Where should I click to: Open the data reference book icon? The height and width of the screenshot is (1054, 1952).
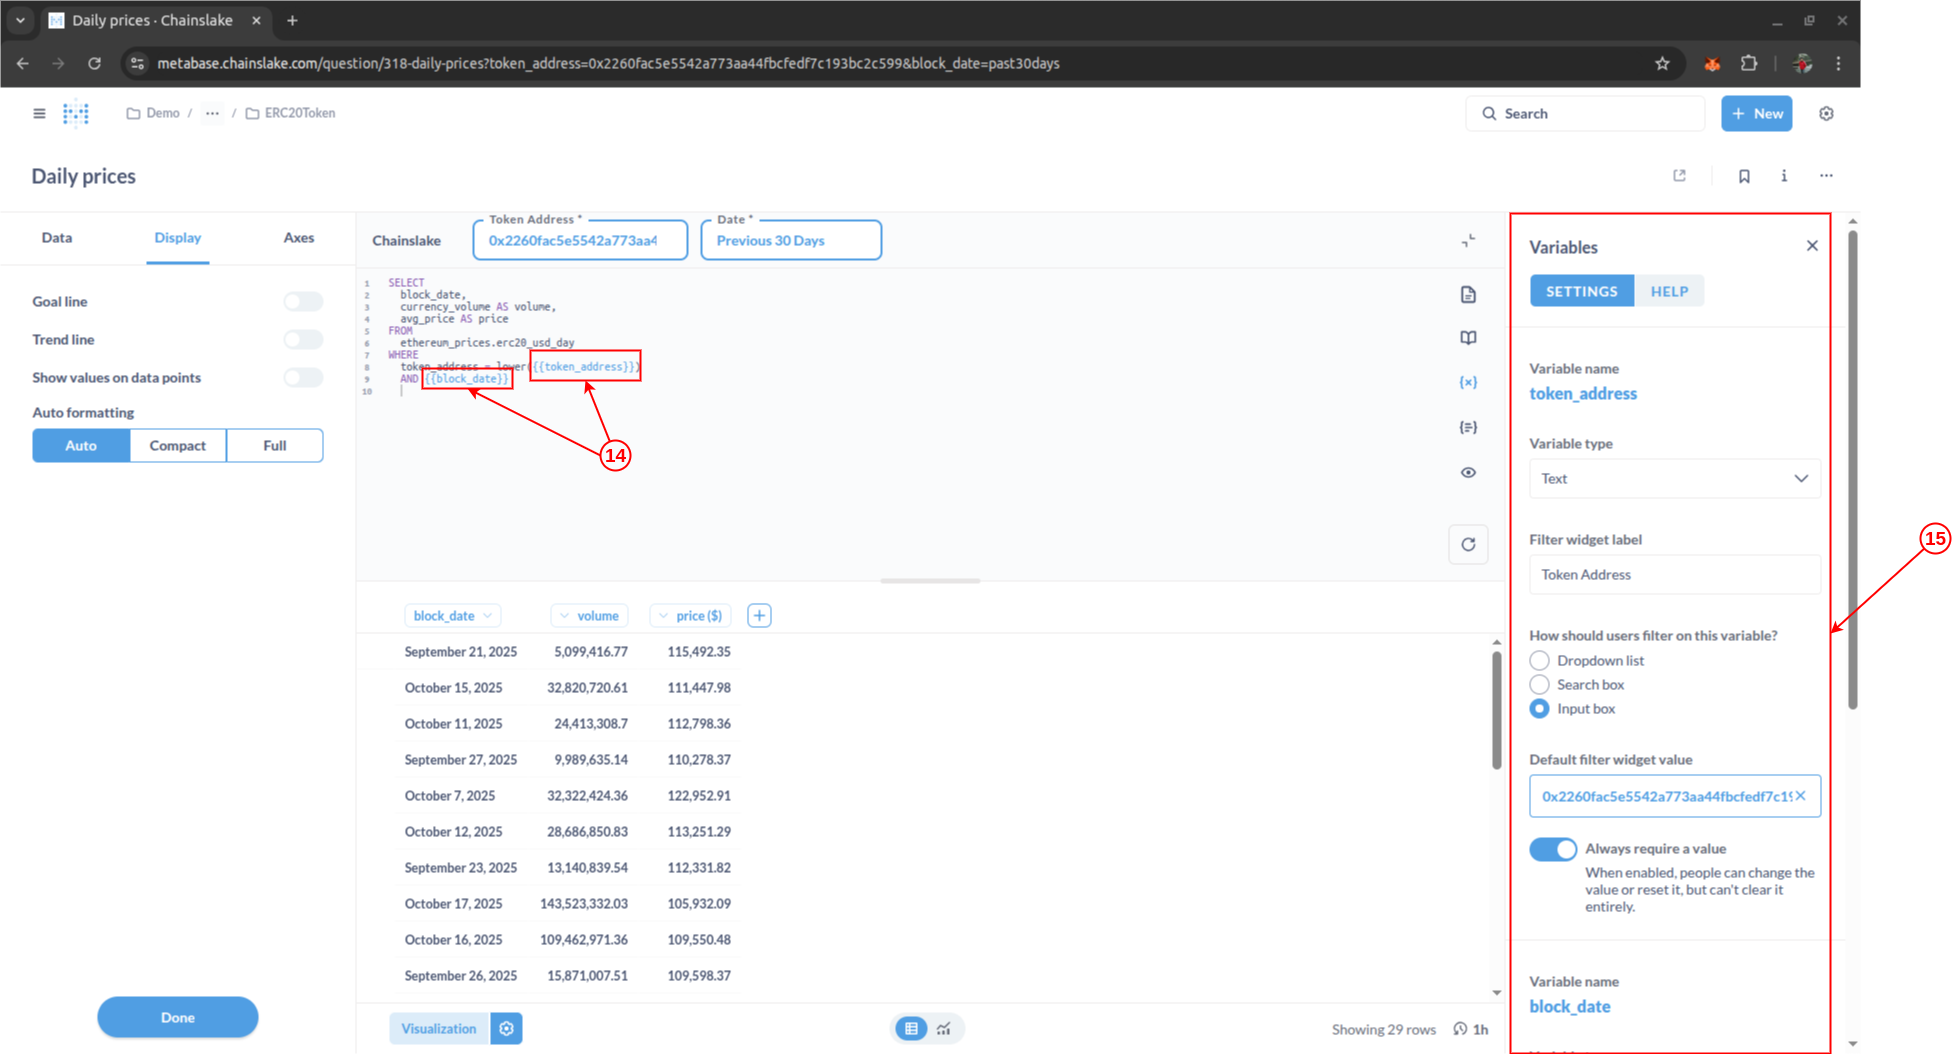1467,338
